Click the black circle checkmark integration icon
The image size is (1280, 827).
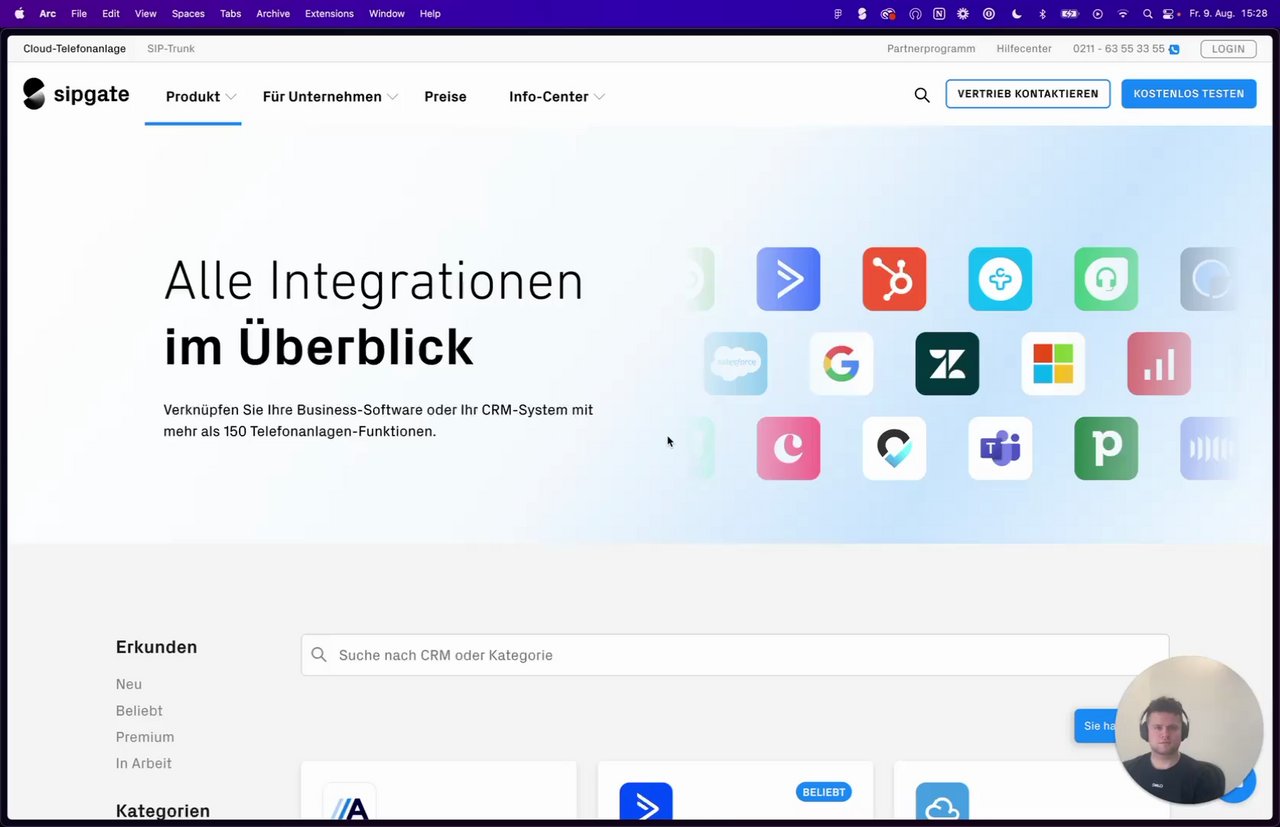894,448
